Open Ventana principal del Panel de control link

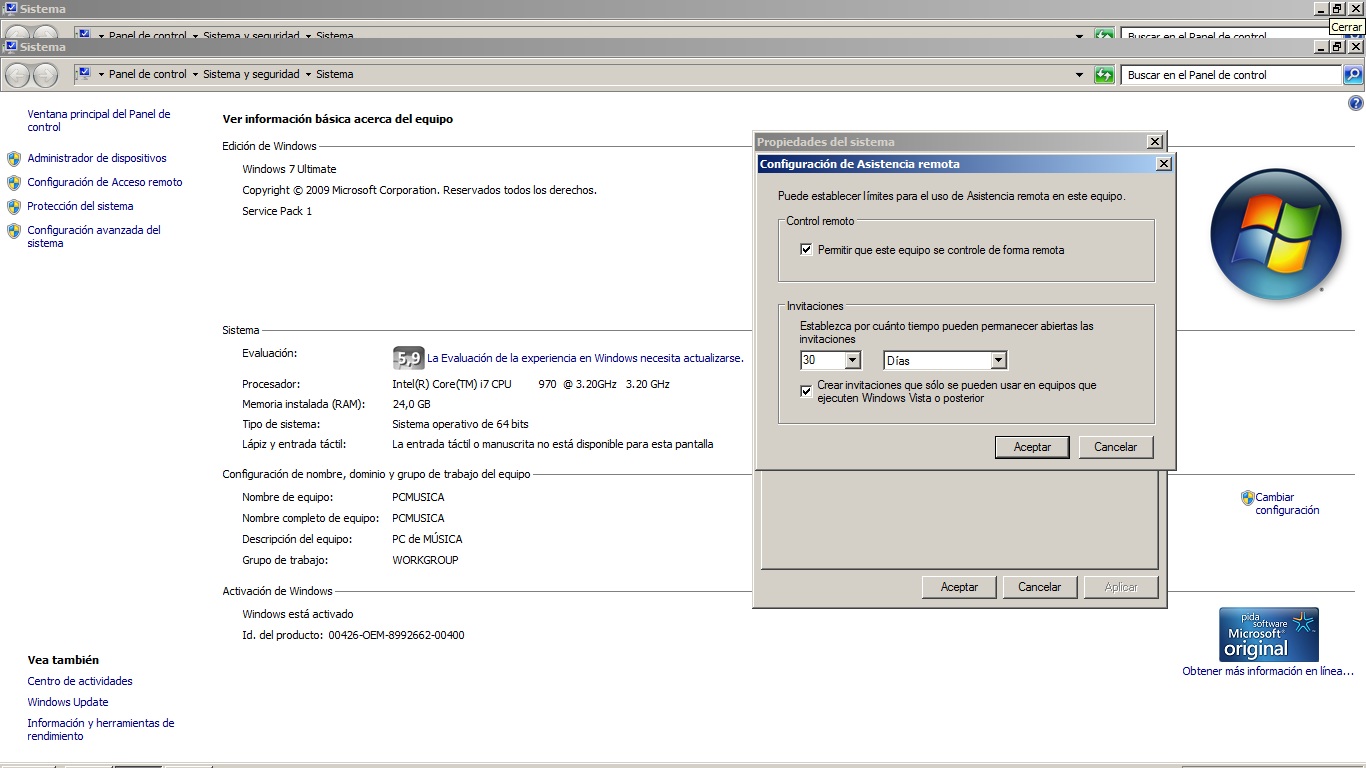[99, 121]
